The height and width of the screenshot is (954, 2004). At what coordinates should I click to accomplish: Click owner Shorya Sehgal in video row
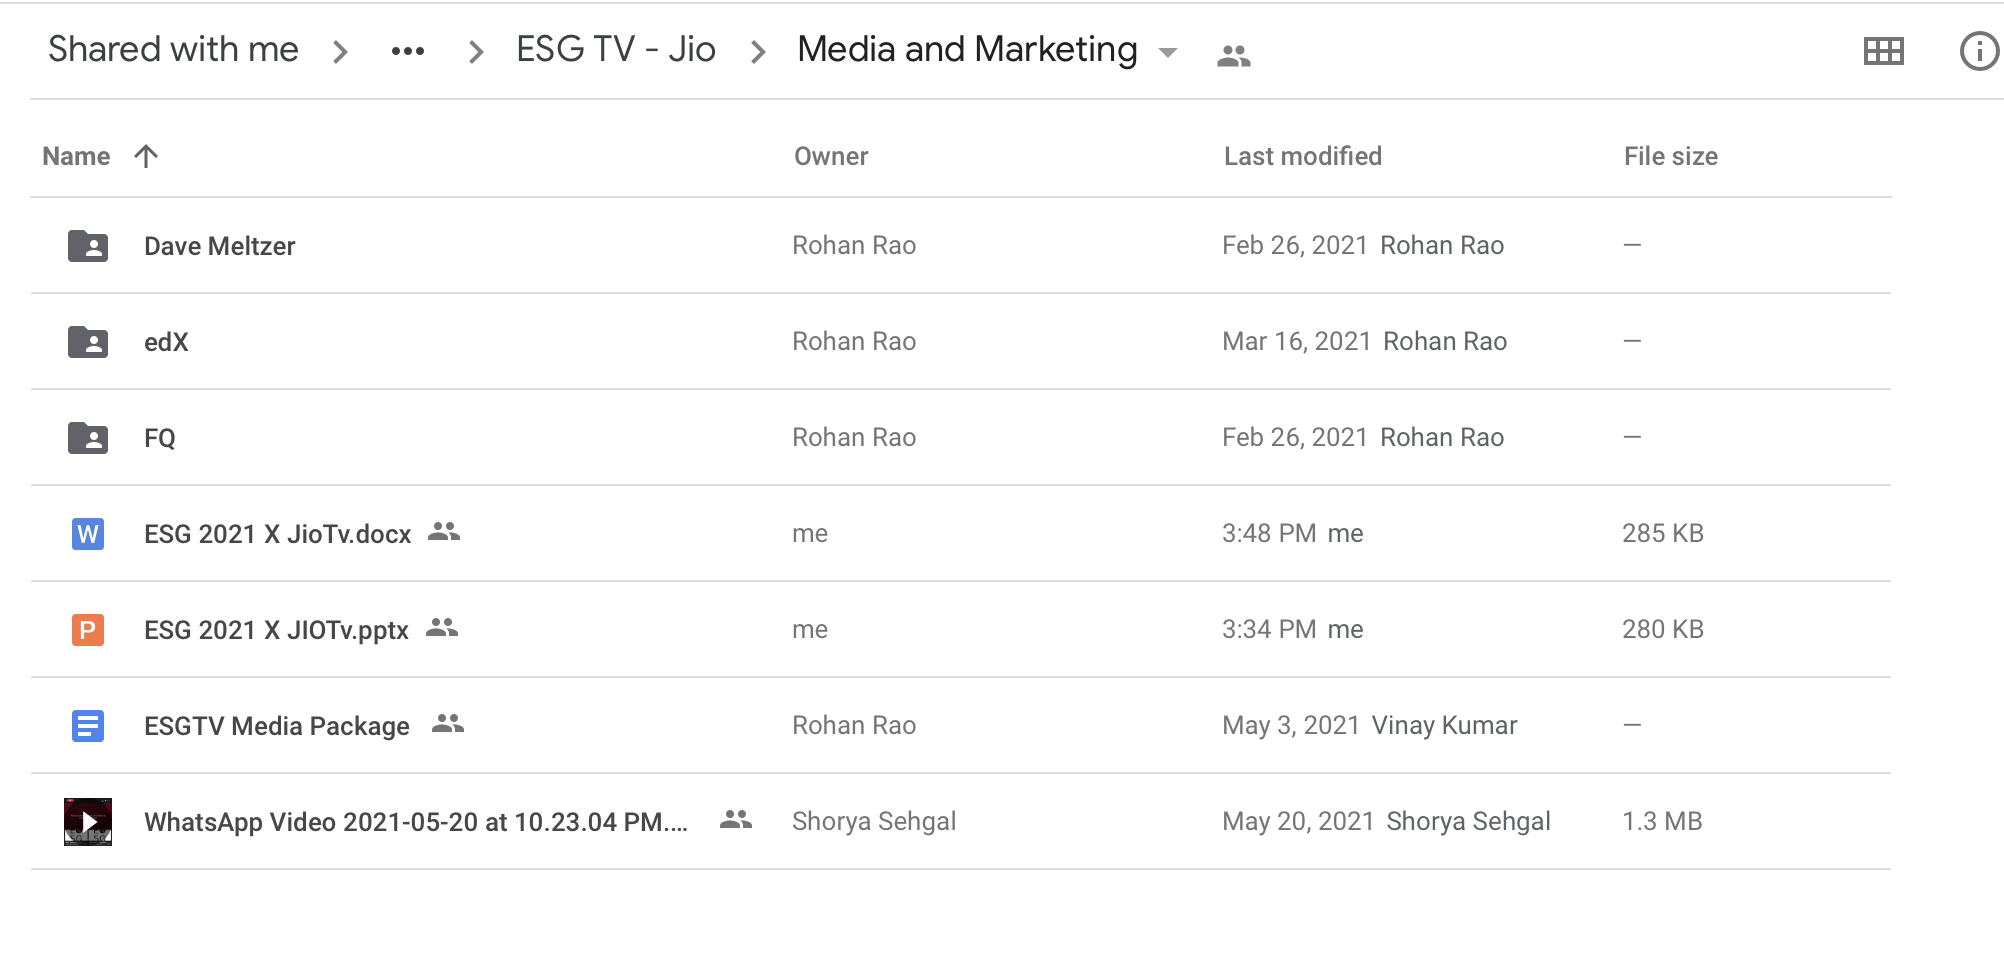tap(874, 821)
